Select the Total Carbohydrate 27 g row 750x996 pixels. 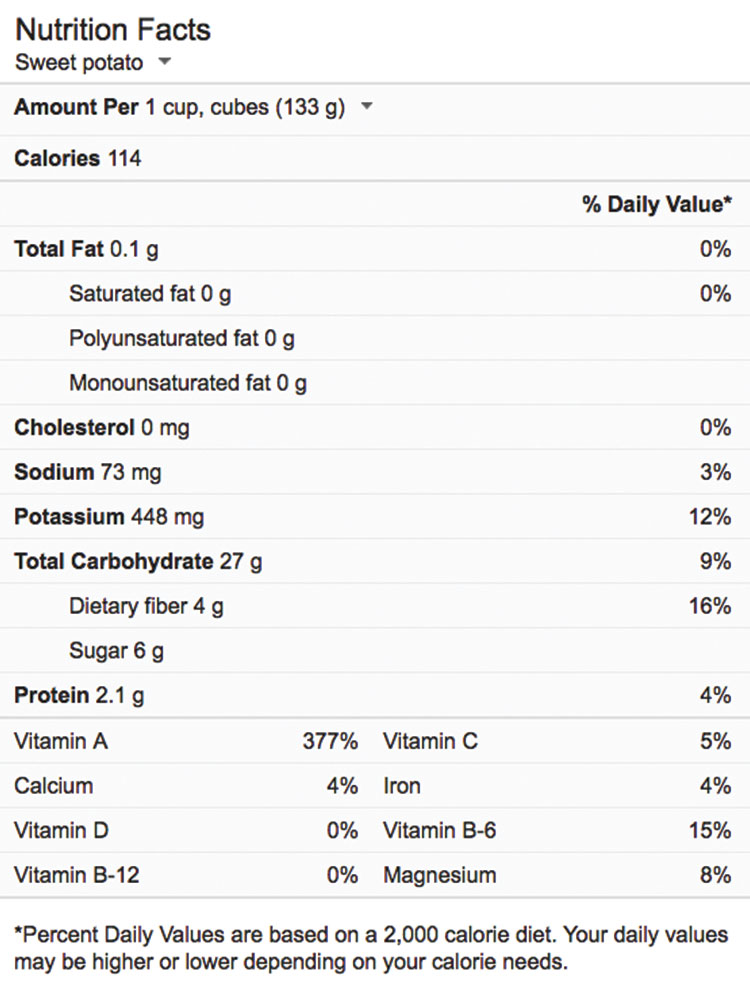click(x=138, y=562)
